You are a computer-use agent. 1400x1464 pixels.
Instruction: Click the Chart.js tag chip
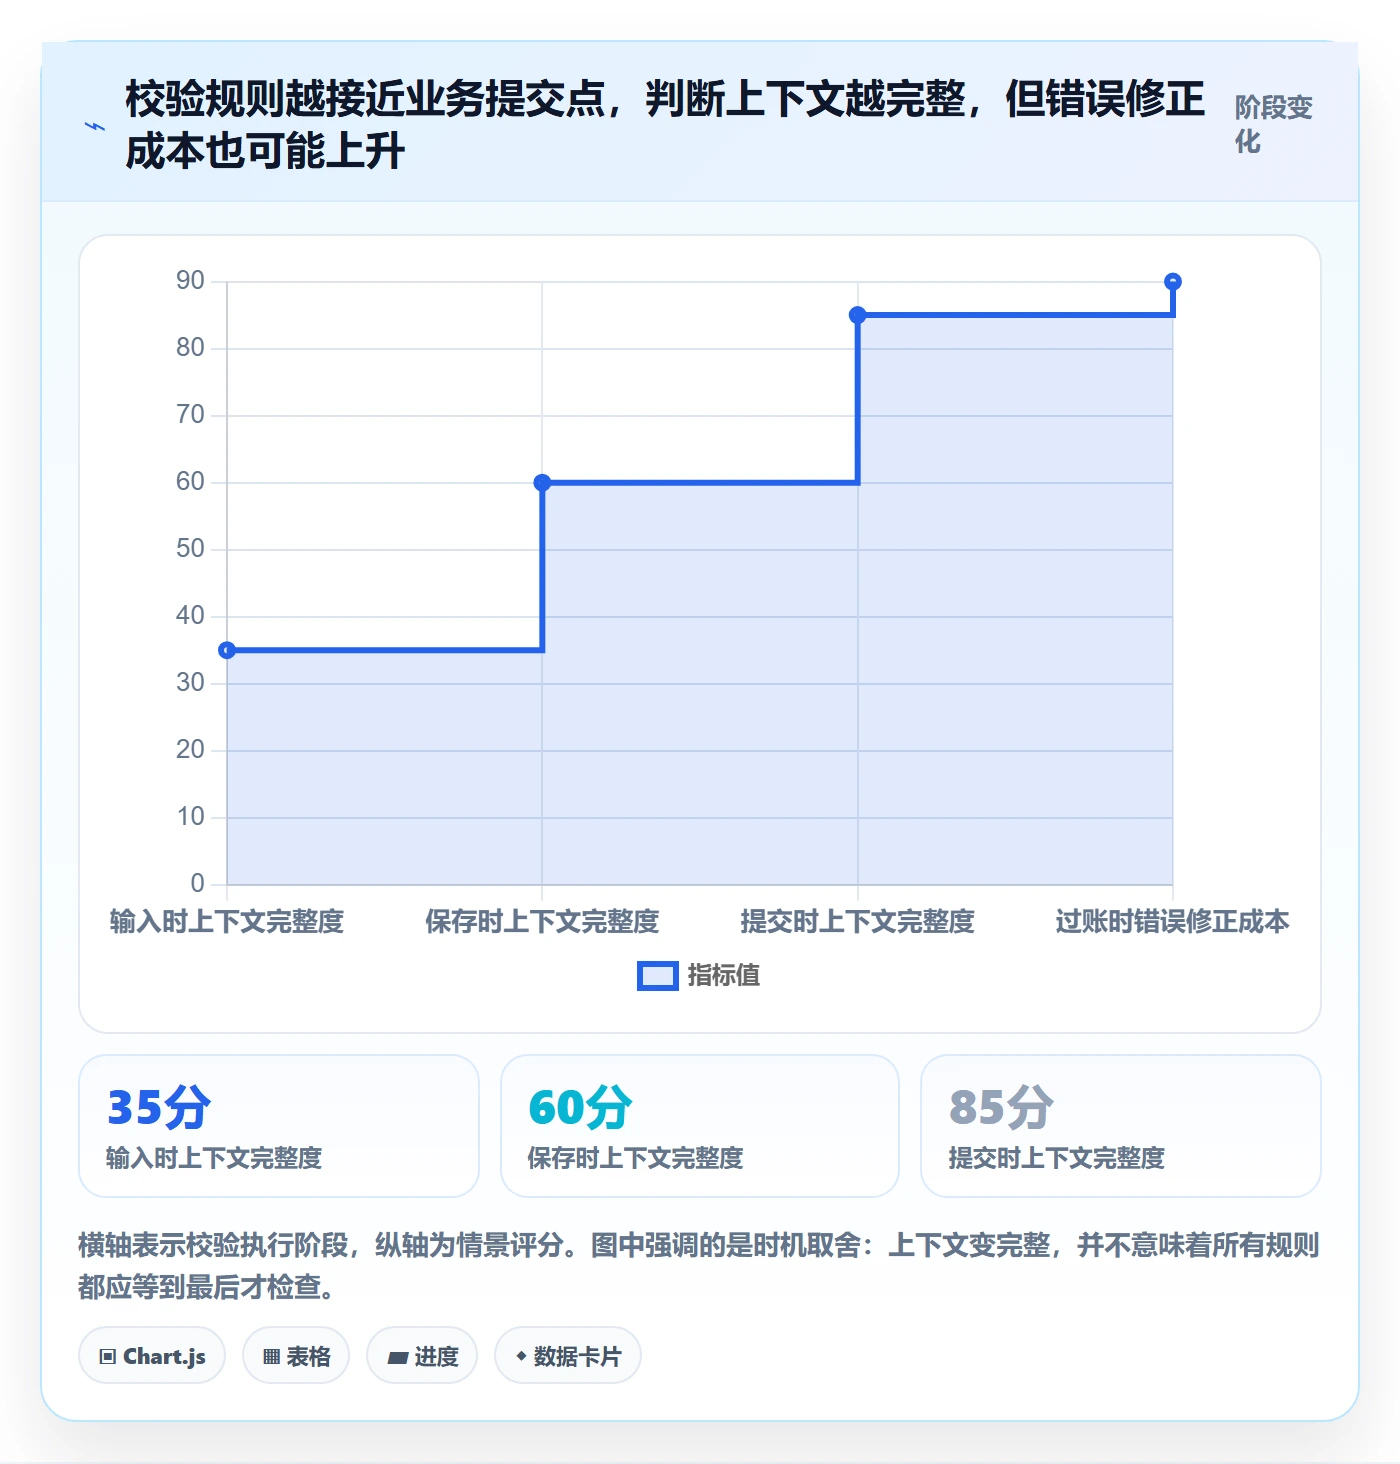point(152,1356)
